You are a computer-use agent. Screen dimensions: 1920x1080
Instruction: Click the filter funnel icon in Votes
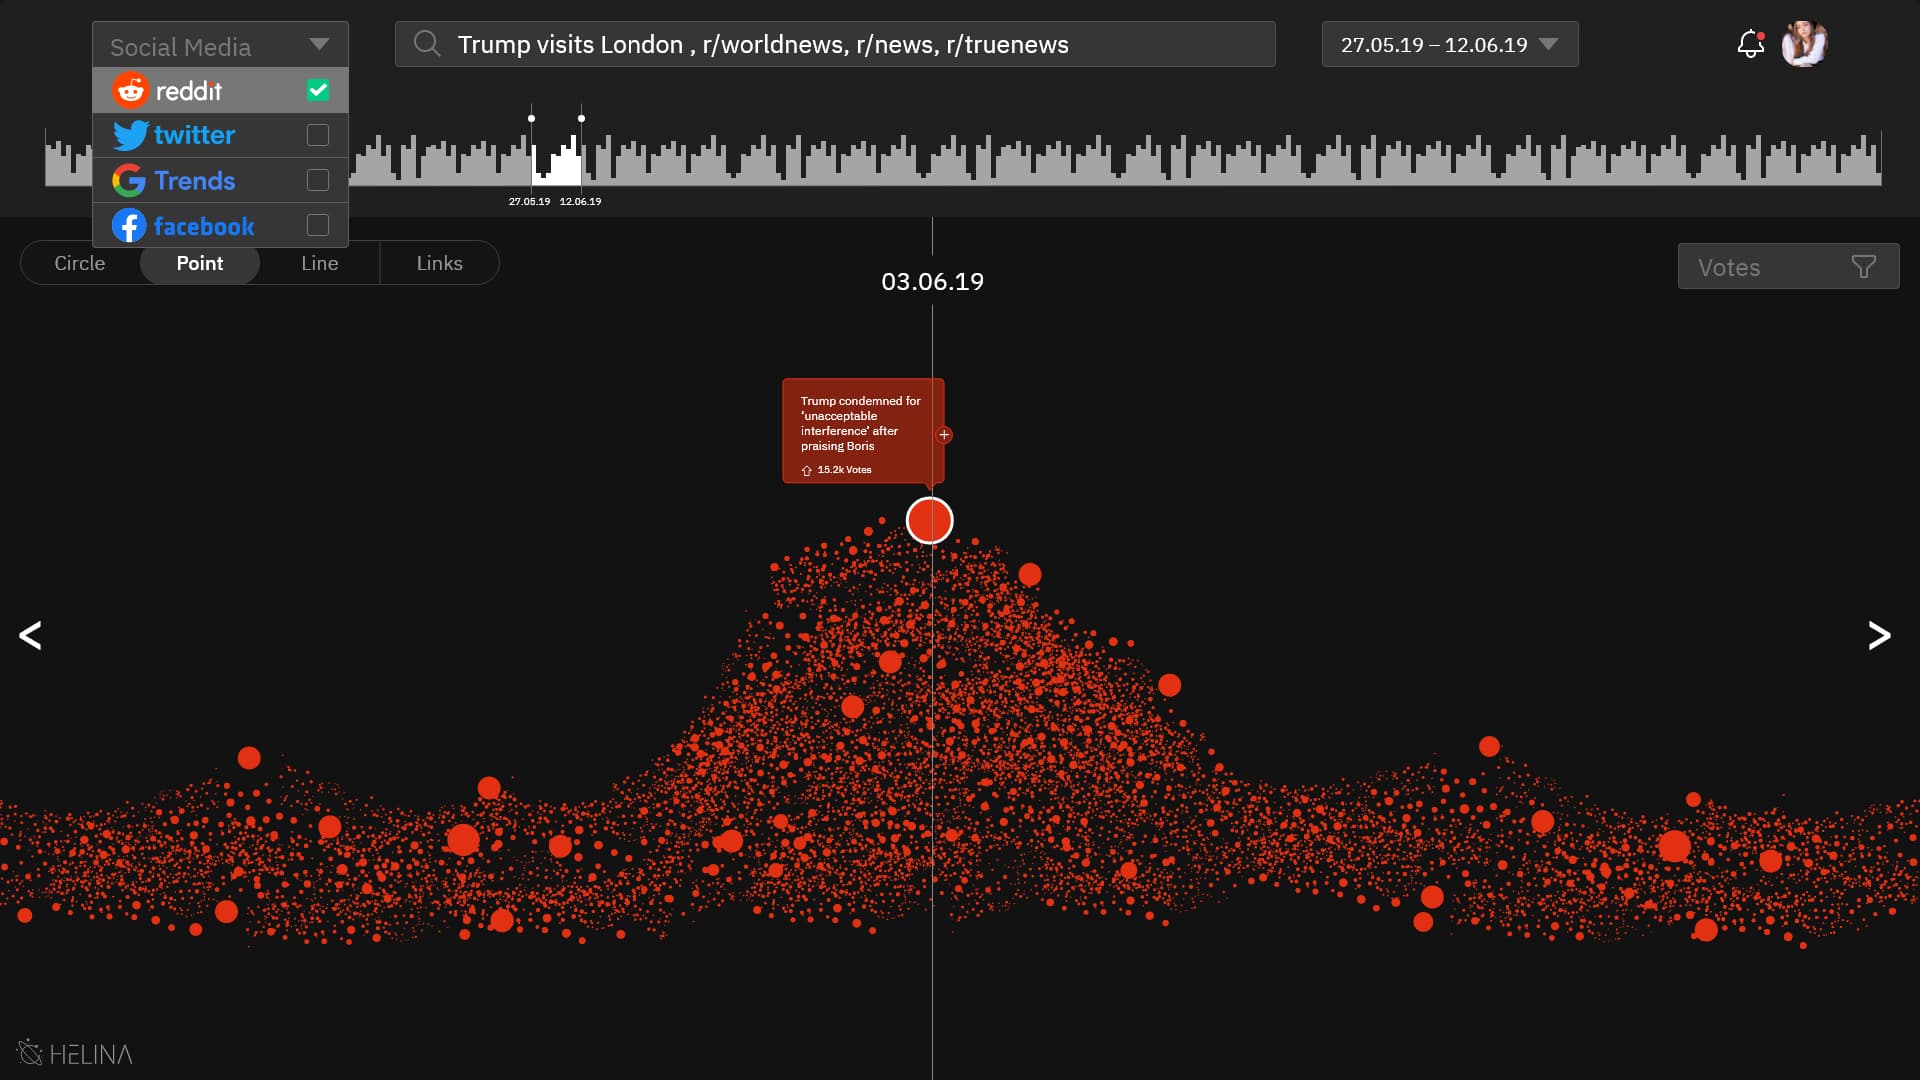tap(1863, 267)
